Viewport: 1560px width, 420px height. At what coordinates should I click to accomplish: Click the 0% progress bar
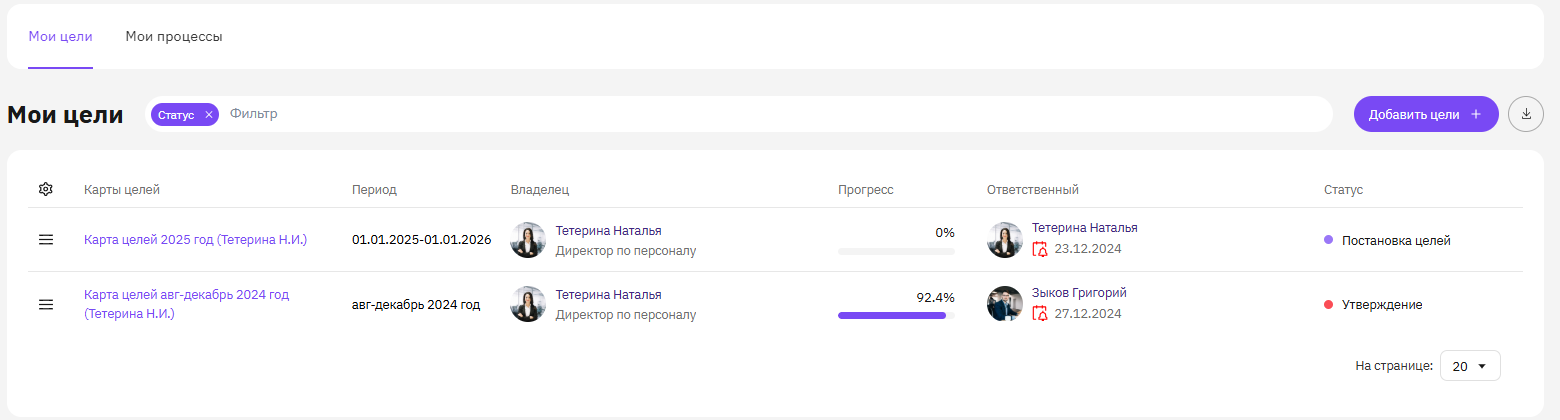point(896,251)
